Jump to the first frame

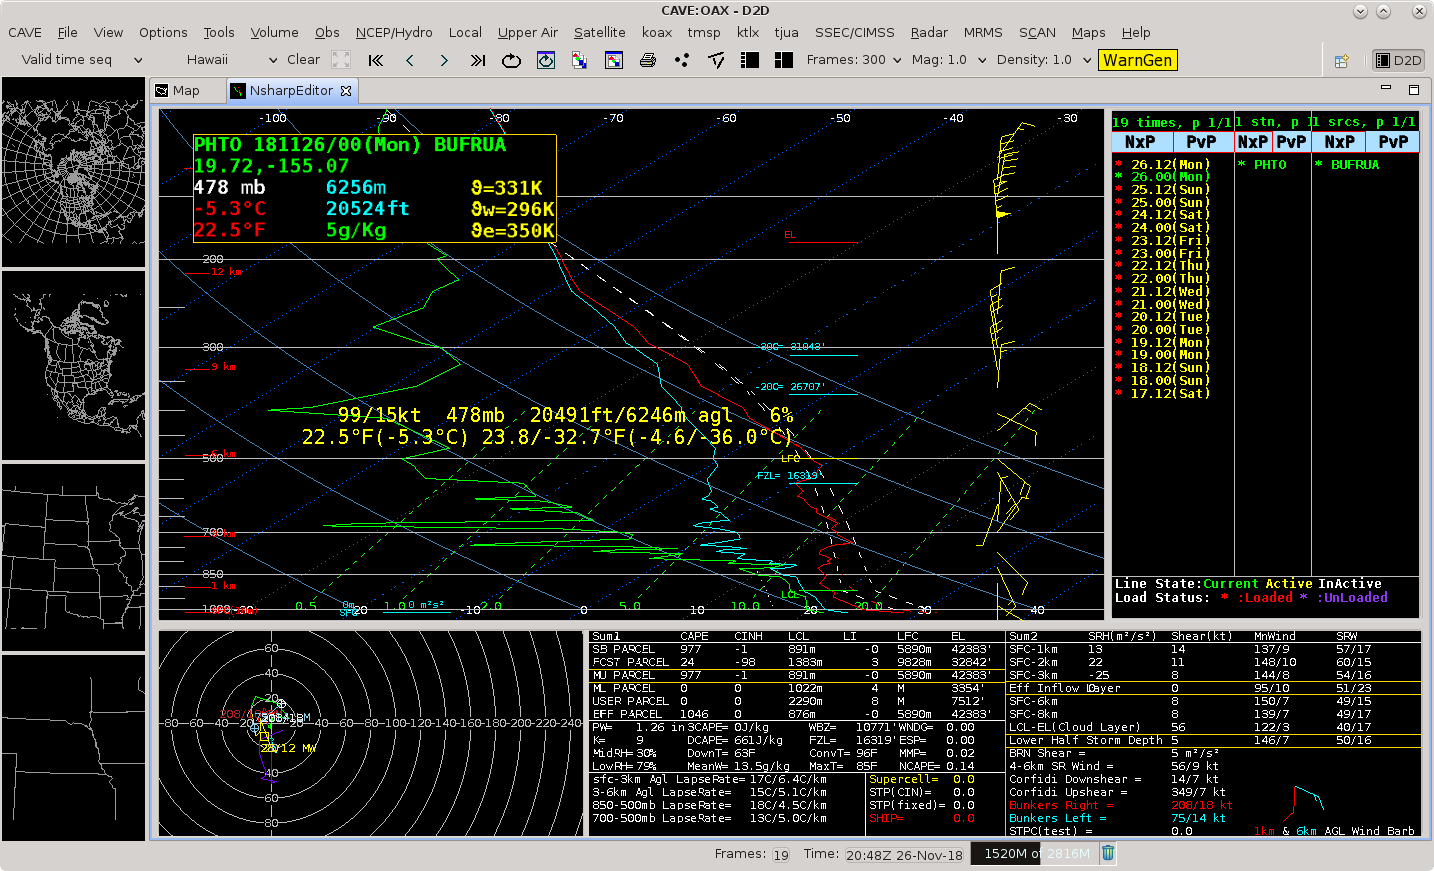point(376,60)
